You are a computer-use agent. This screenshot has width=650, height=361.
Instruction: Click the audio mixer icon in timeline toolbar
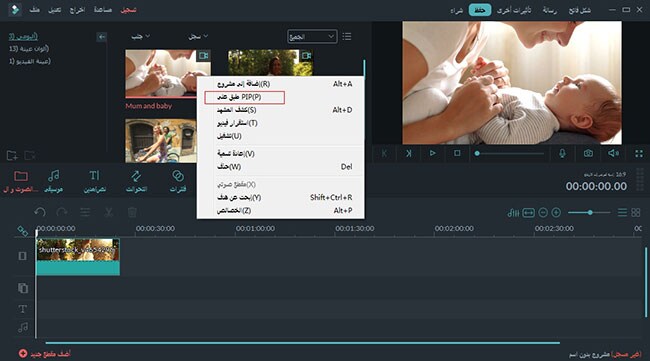(x=513, y=213)
